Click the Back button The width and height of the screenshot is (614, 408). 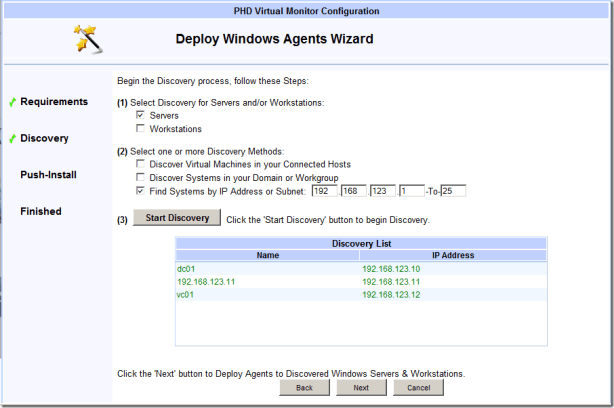coord(304,387)
